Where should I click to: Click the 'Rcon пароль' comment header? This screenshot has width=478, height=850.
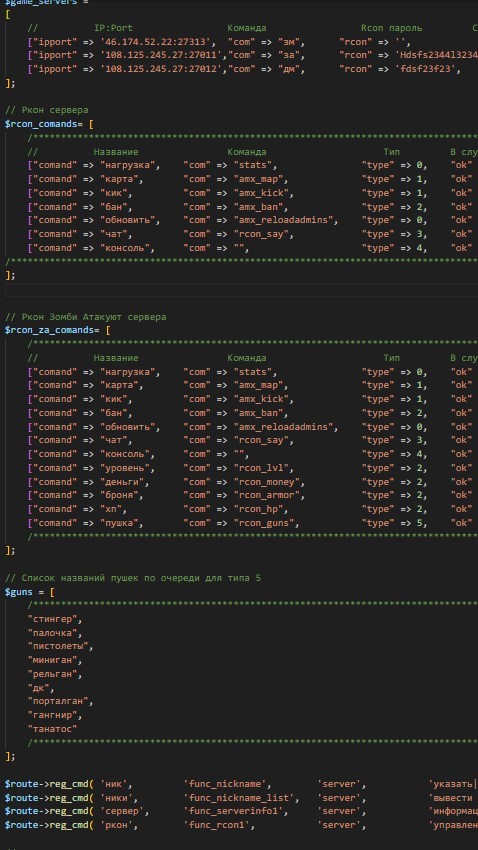pyautogui.click(x=391, y=28)
